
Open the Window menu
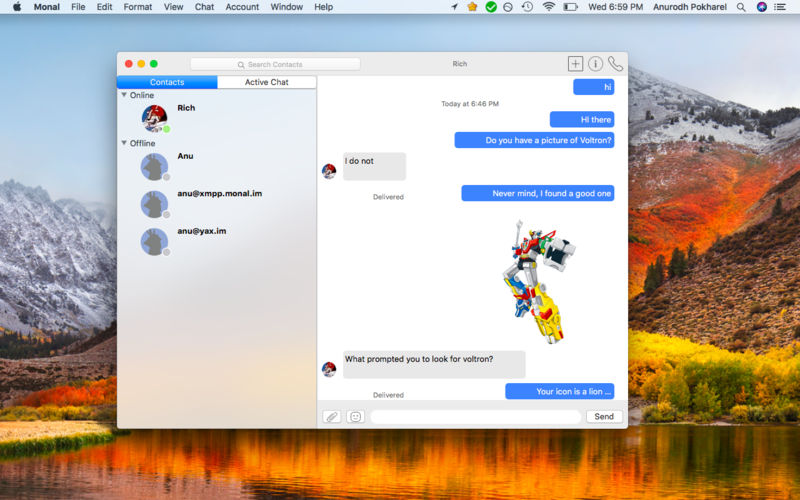pyautogui.click(x=286, y=7)
